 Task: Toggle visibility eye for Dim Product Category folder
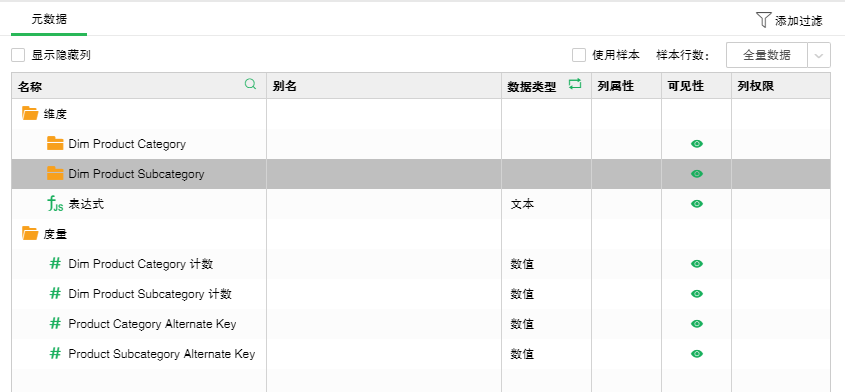click(x=697, y=144)
